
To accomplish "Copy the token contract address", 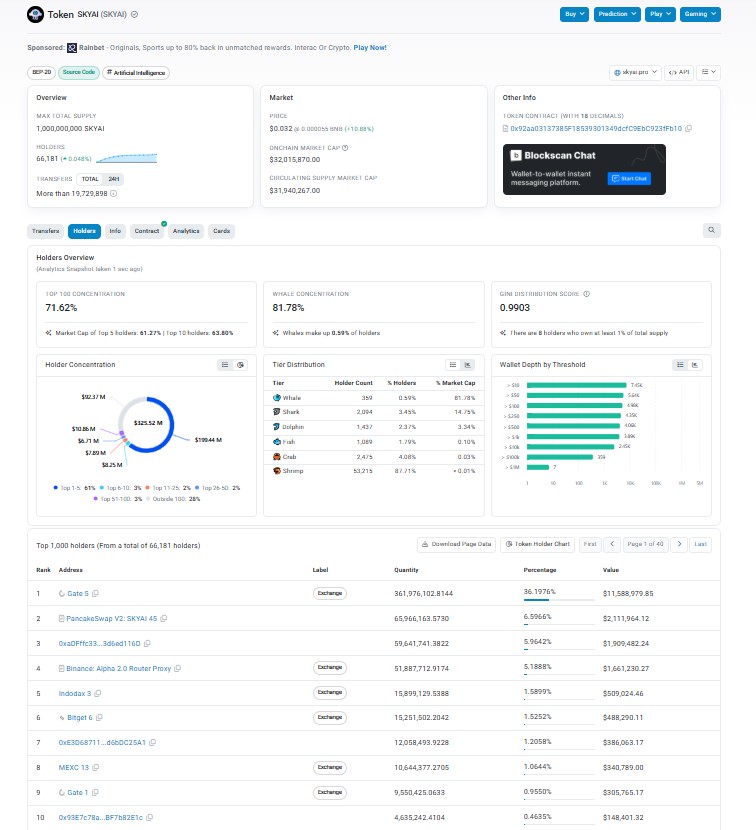I will click(688, 129).
